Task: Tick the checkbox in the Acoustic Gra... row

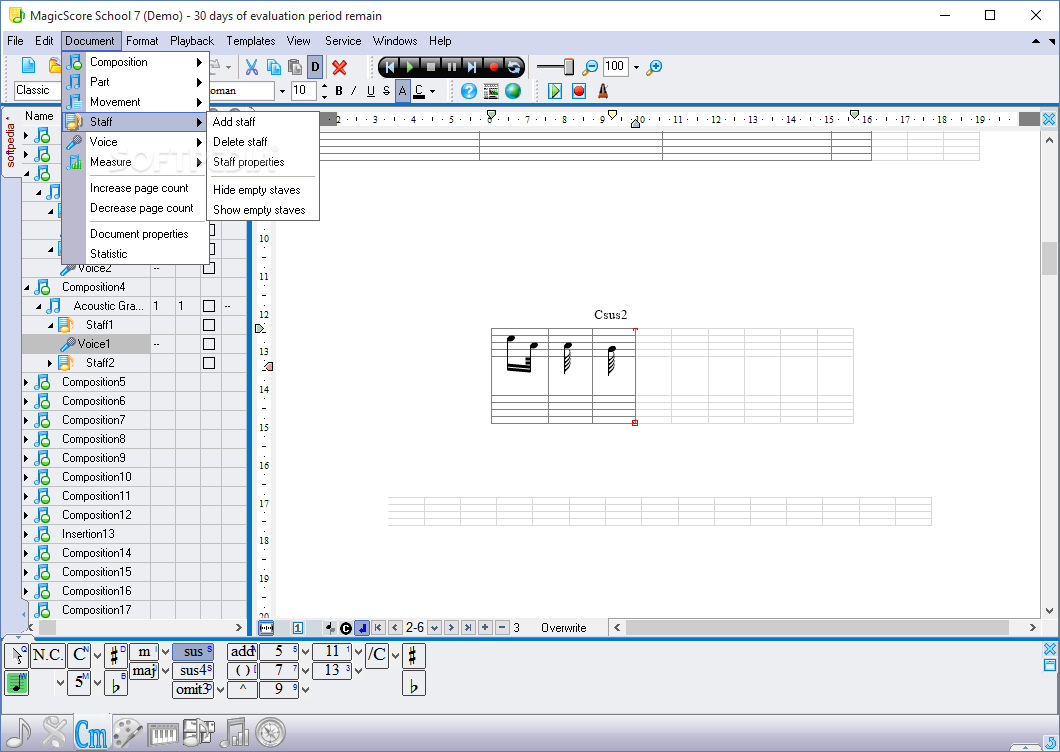Action: (x=209, y=306)
